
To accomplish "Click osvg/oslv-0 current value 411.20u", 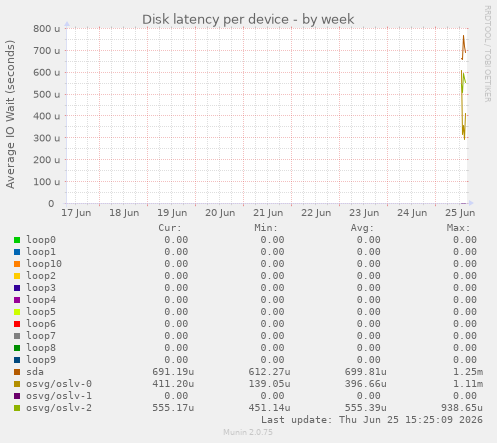I will point(173,384).
